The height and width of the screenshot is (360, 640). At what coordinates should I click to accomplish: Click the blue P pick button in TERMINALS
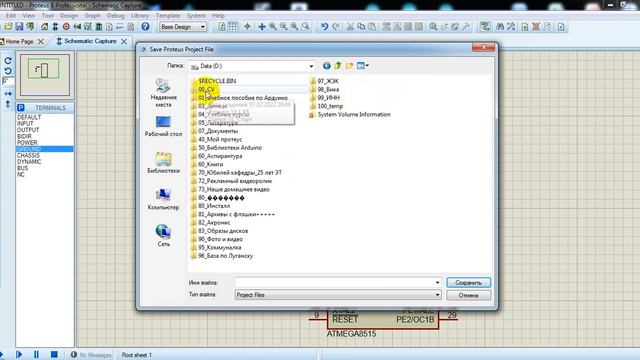click(x=21, y=108)
